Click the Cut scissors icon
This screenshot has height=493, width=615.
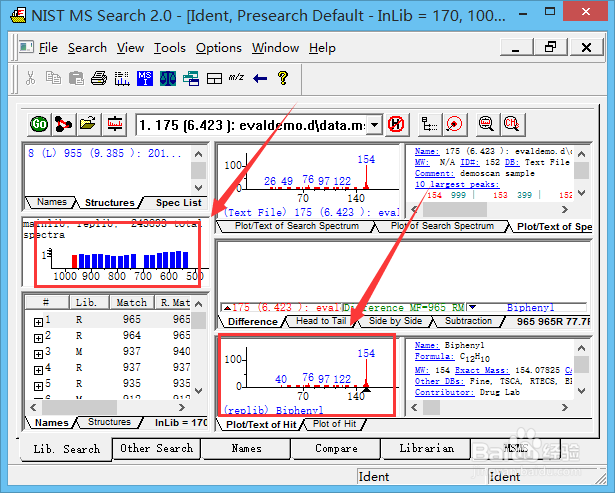coord(30,78)
